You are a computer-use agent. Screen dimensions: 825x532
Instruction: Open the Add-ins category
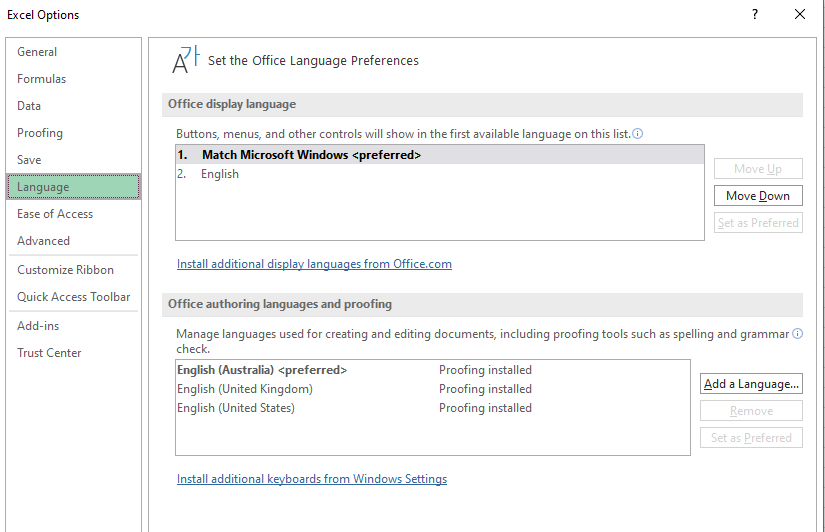[73, 326]
